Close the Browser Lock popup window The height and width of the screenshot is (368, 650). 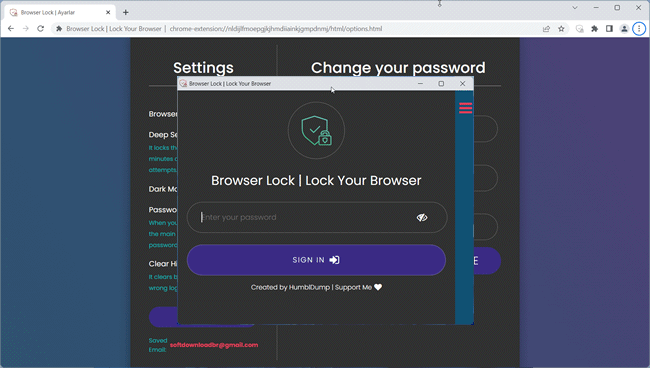(x=463, y=83)
